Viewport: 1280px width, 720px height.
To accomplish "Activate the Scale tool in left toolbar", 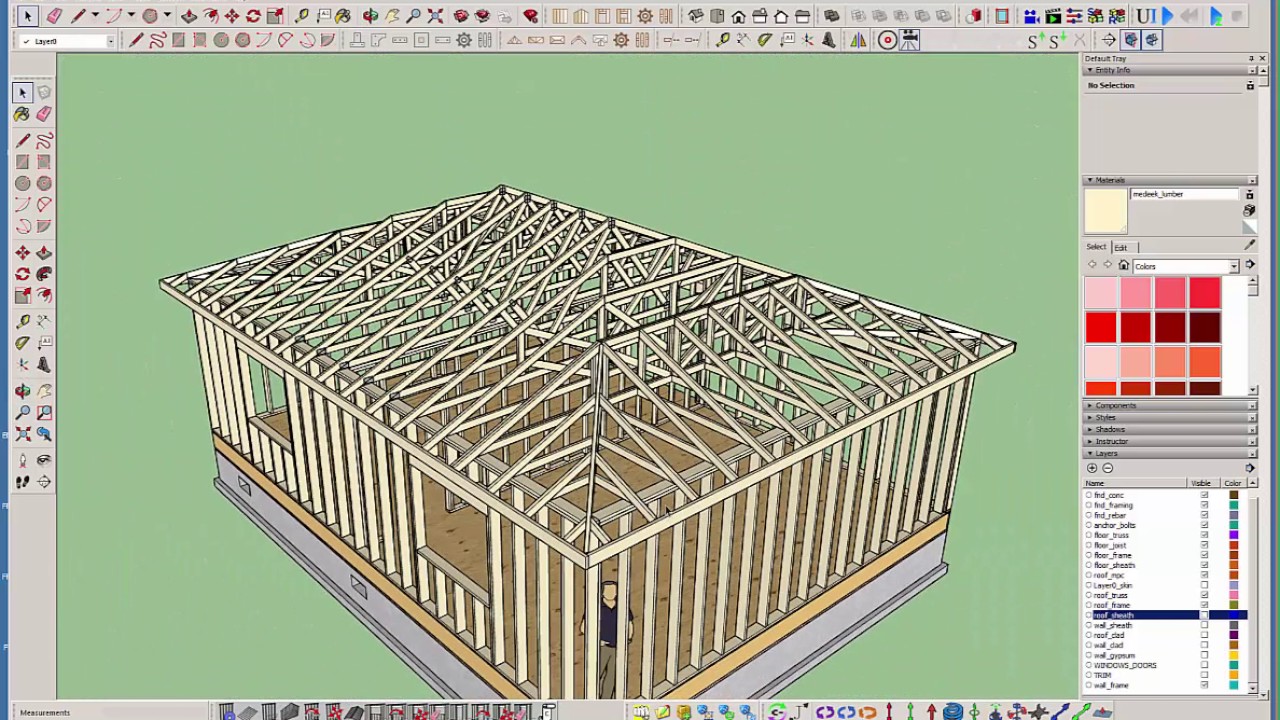I will [22, 296].
